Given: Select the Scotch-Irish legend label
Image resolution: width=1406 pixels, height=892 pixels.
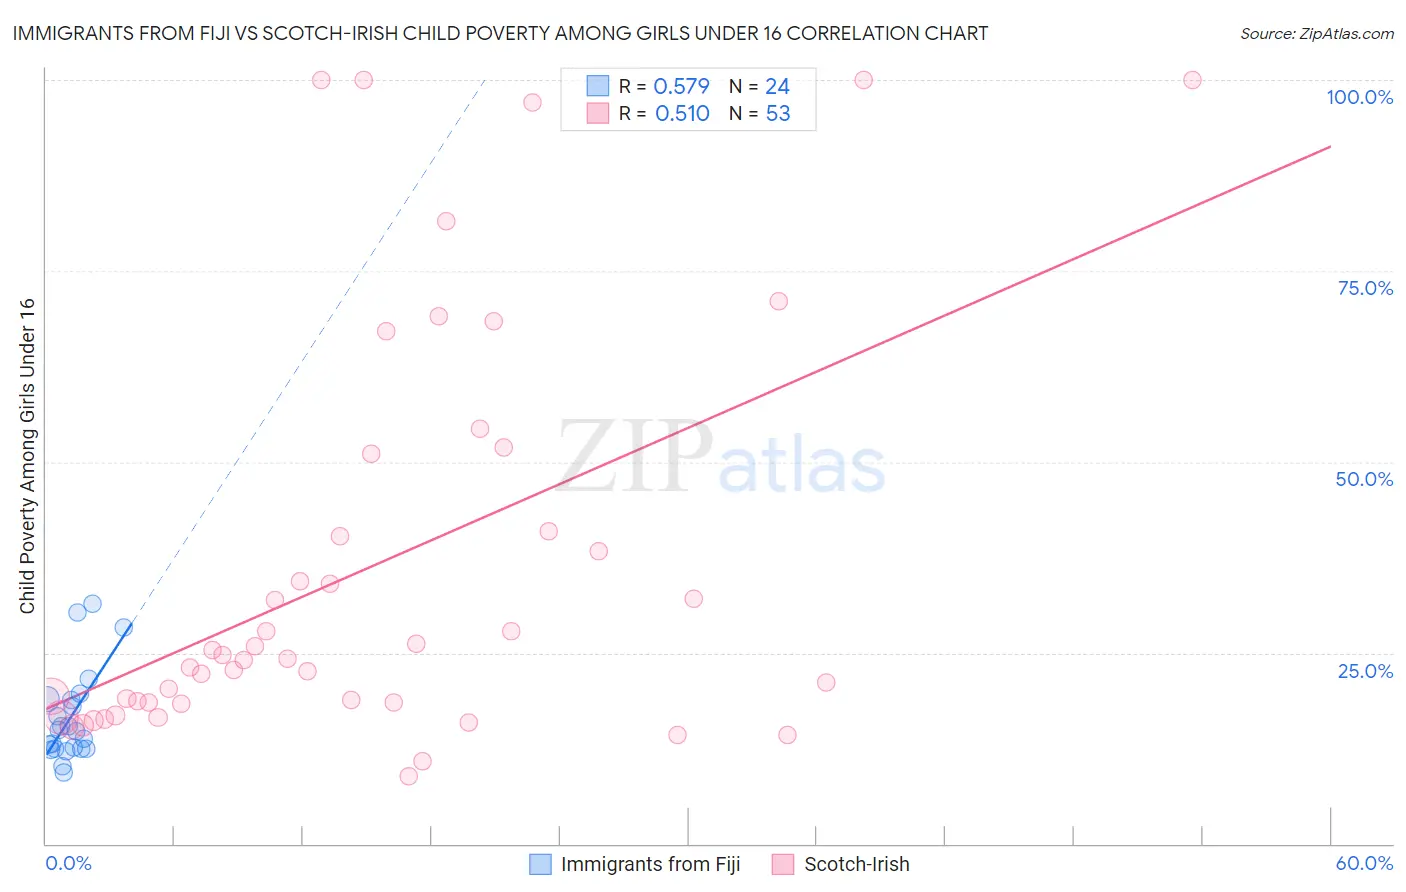Looking at the screenshot, I should click(857, 864).
